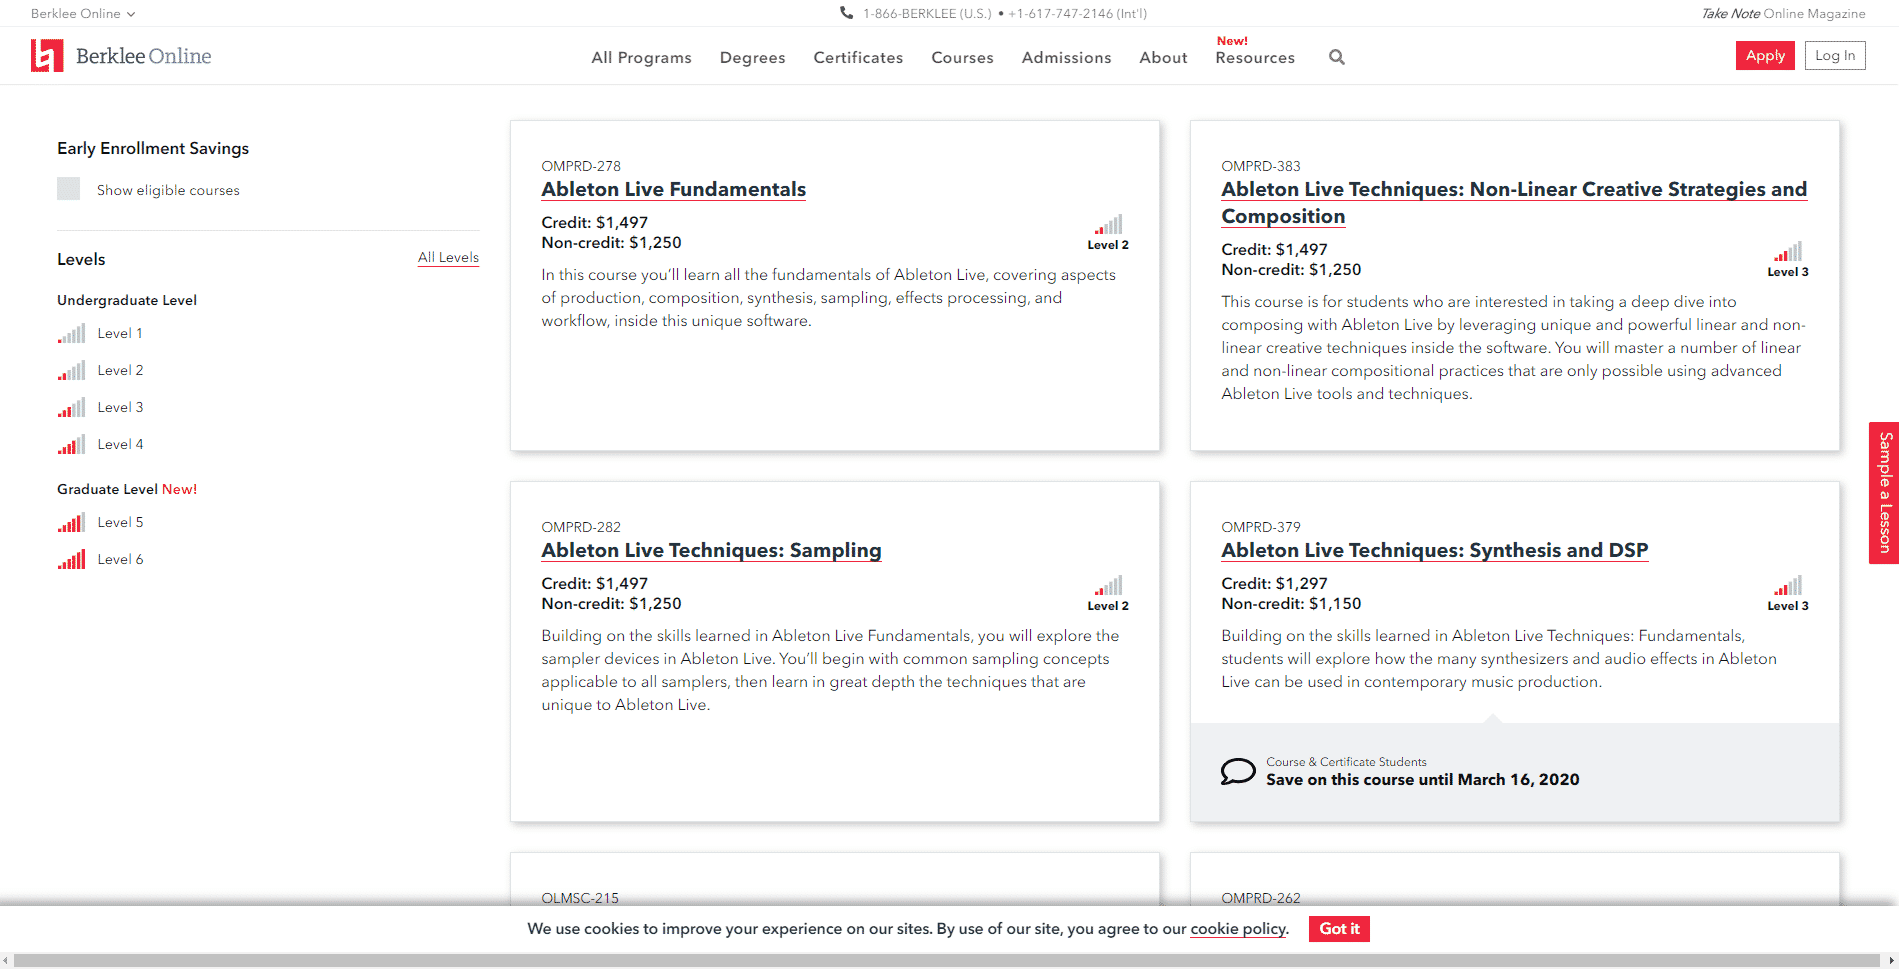
Task: Click the scrollbar left arrow
Action: tap(6, 961)
